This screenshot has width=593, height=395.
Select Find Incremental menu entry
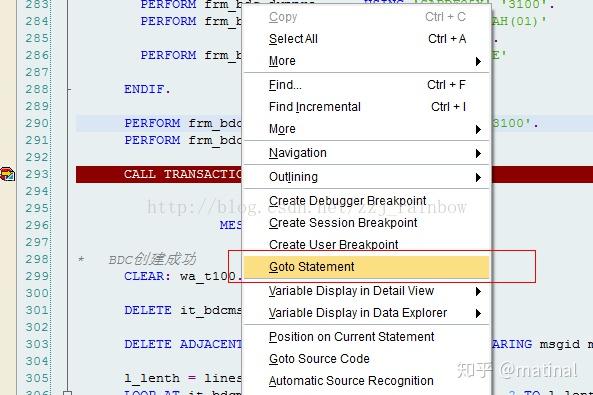coord(366,107)
